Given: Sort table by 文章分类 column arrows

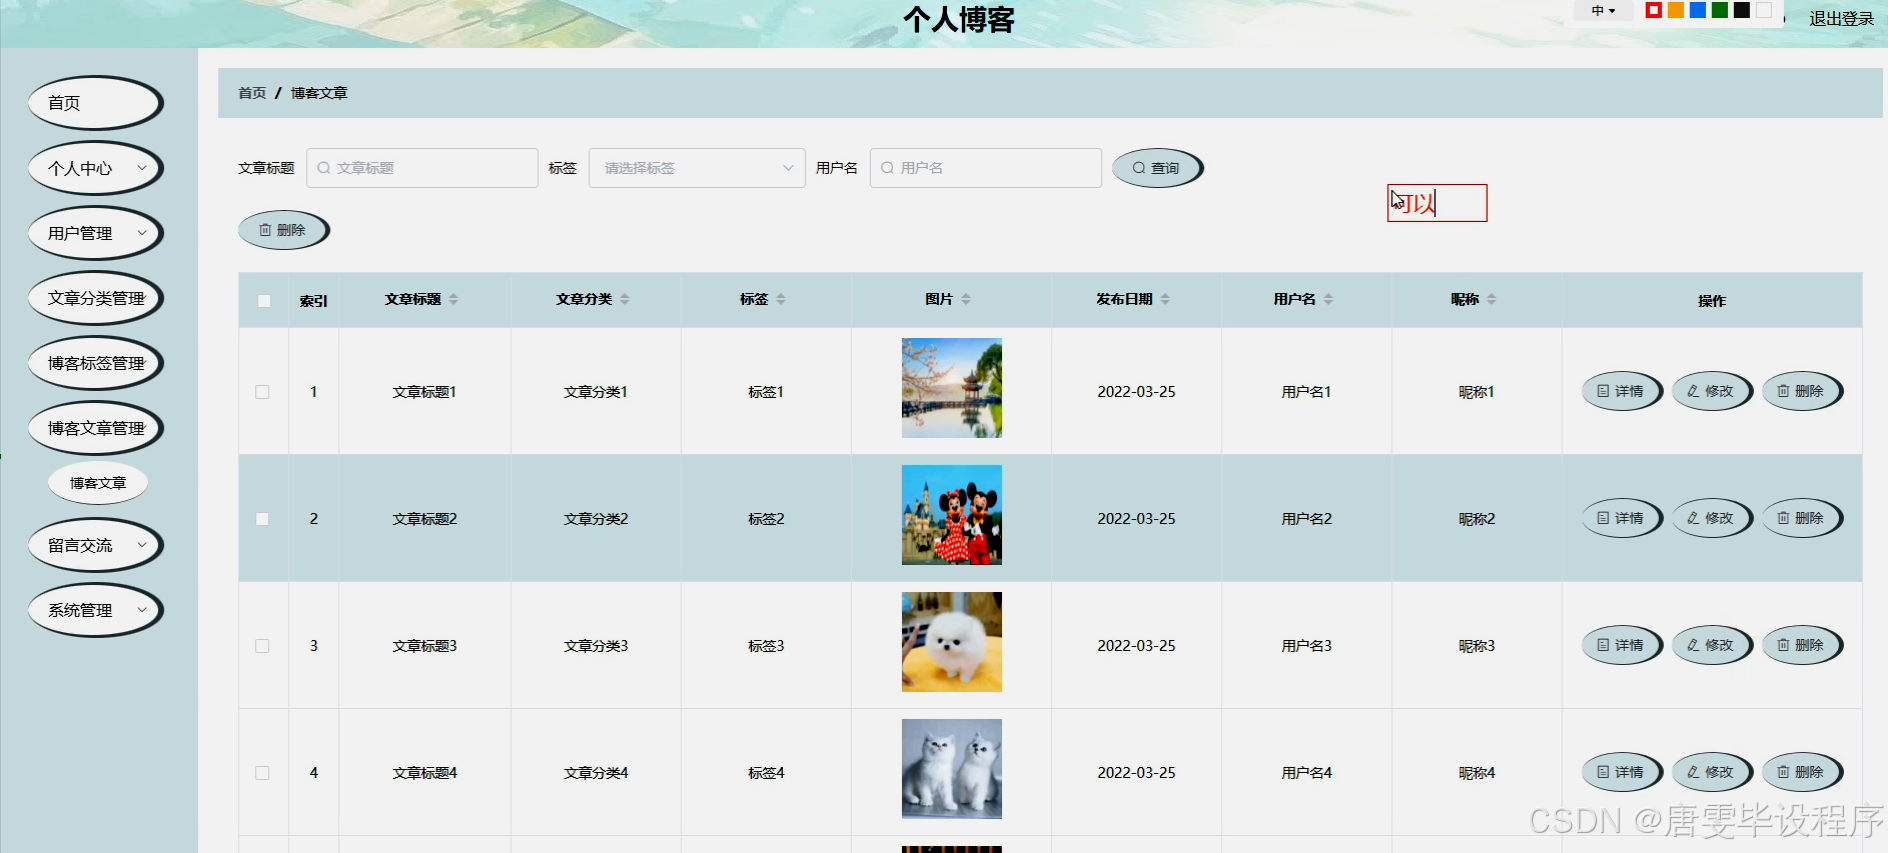Looking at the screenshot, I should pyautogui.click(x=624, y=299).
